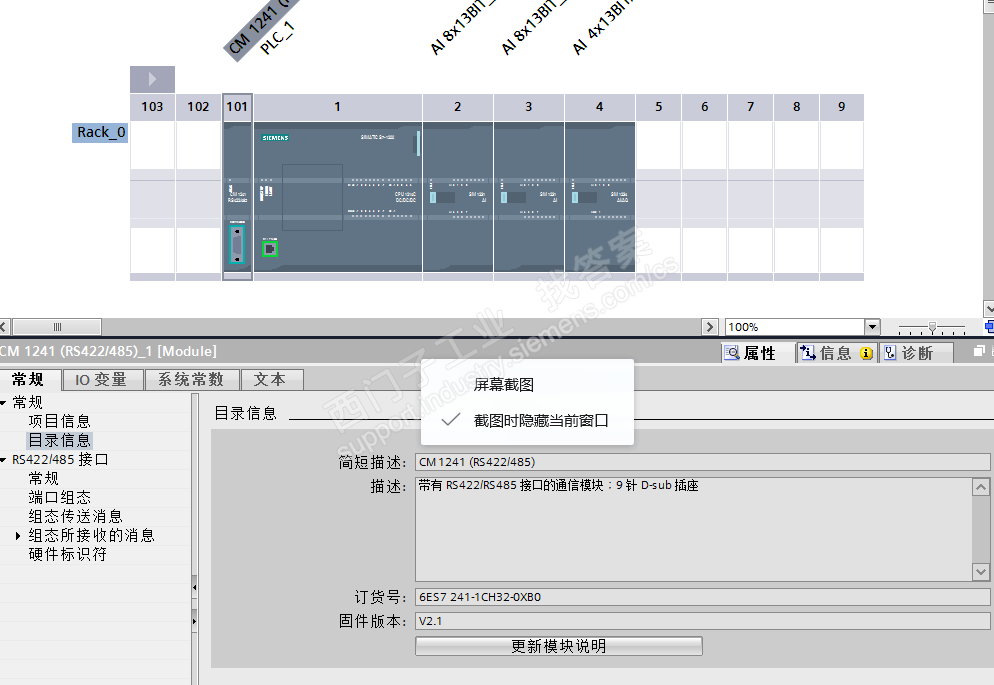The width and height of the screenshot is (994, 685).
Task: Select slot 102 header
Action: tap(198, 106)
